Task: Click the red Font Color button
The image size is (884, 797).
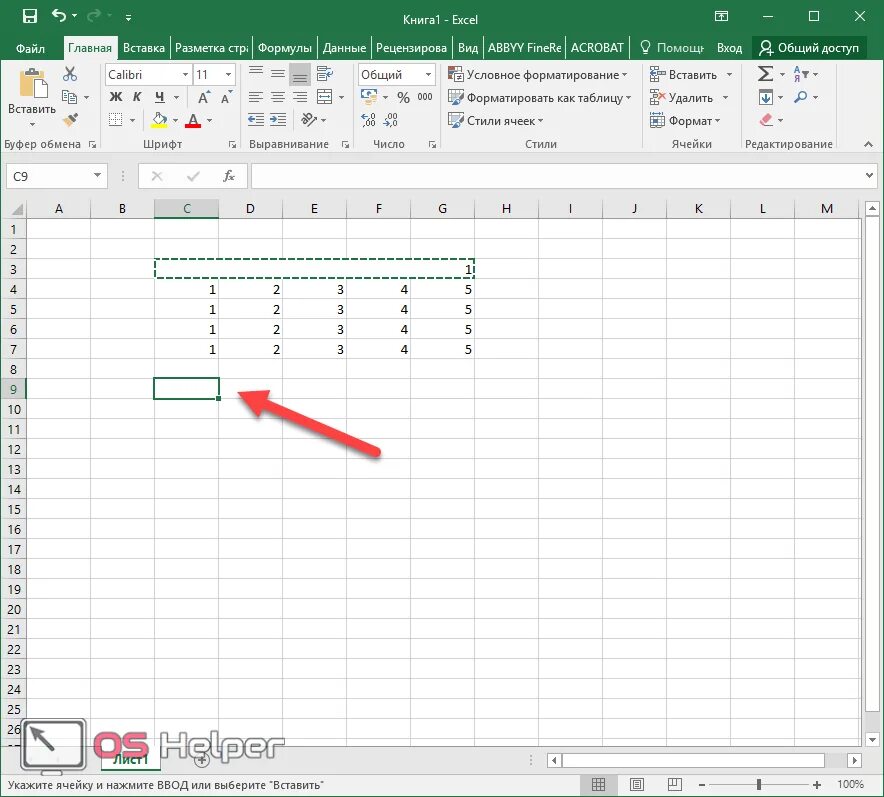Action: pyautogui.click(x=193, y=119)
